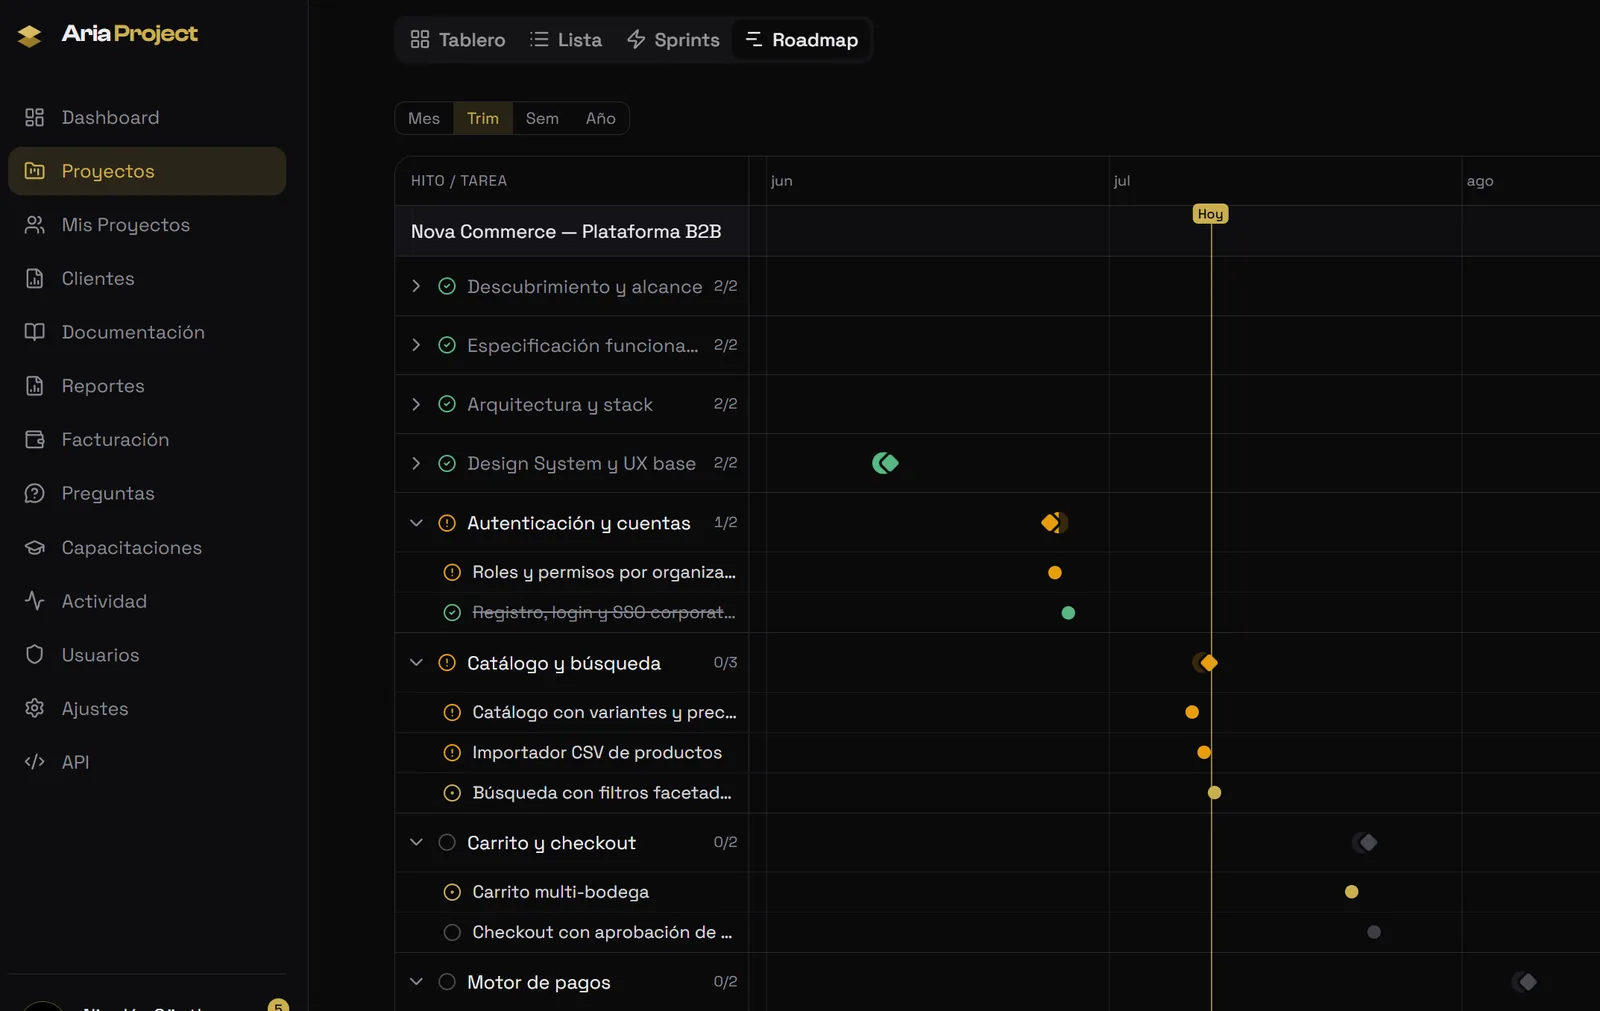Set the timeline scale to Trim

483,118
